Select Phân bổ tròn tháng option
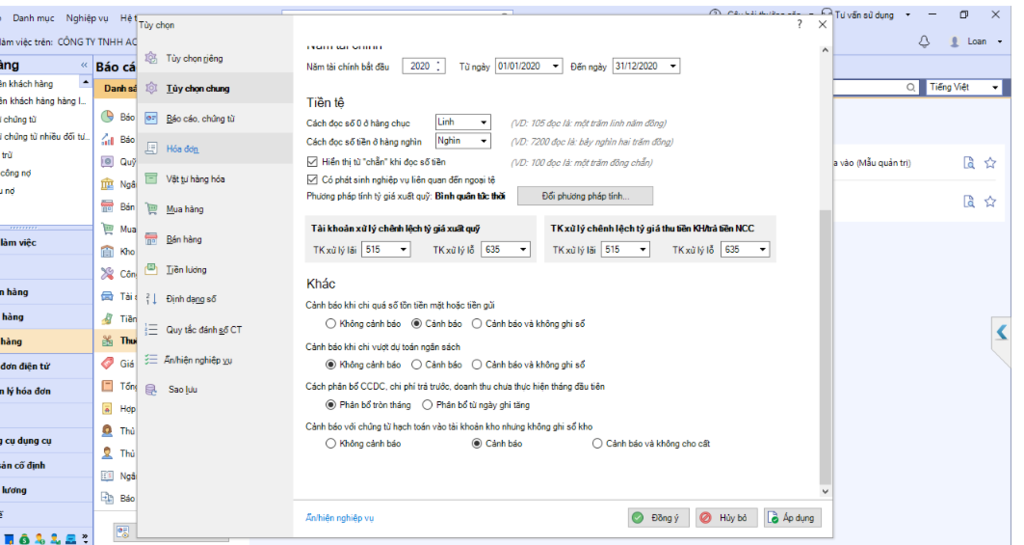This screenshot has height=545, width=1024. pyautogui.click(x=330, y=405)
